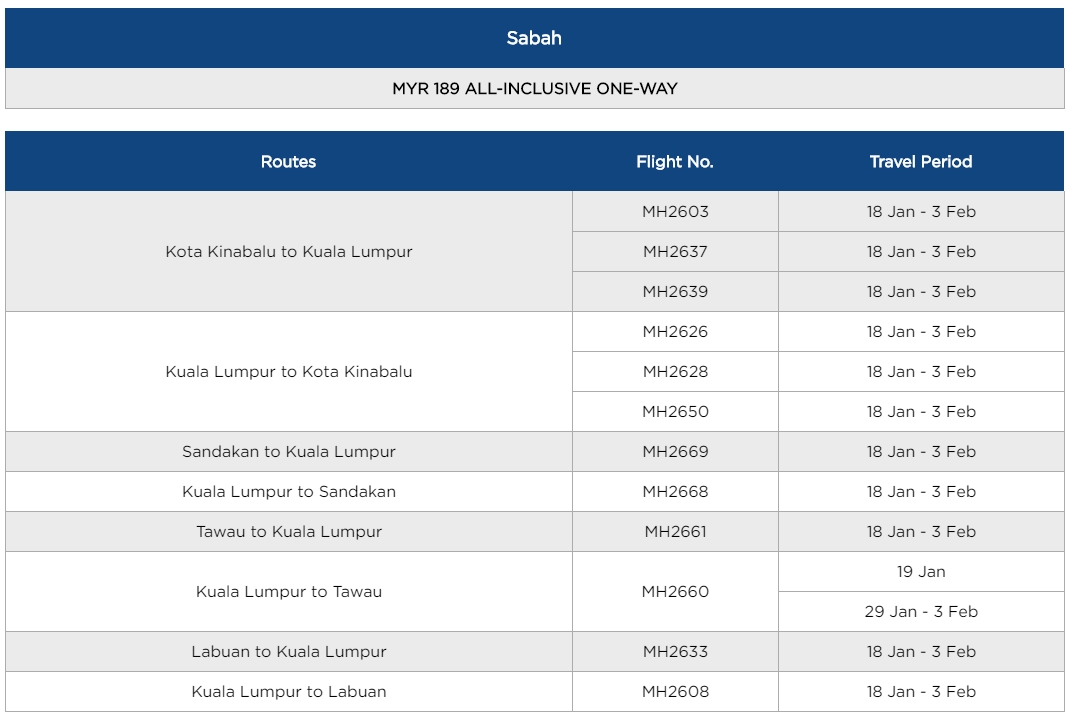The image size is (1069, 720).
Task: Click flight number MH2603
Action: coord(675,212)
